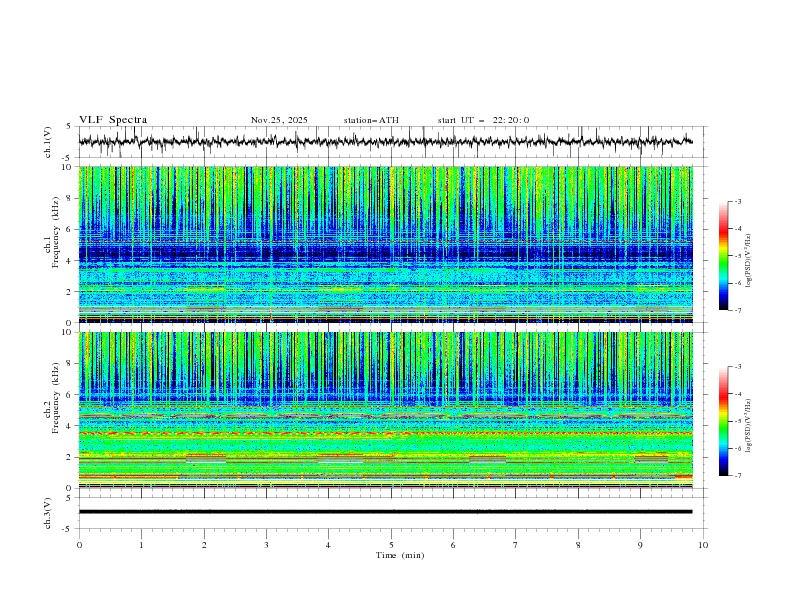Click the "ch.1(V)" axis label
Screen dimensions: 792x612
pos(48,142)
